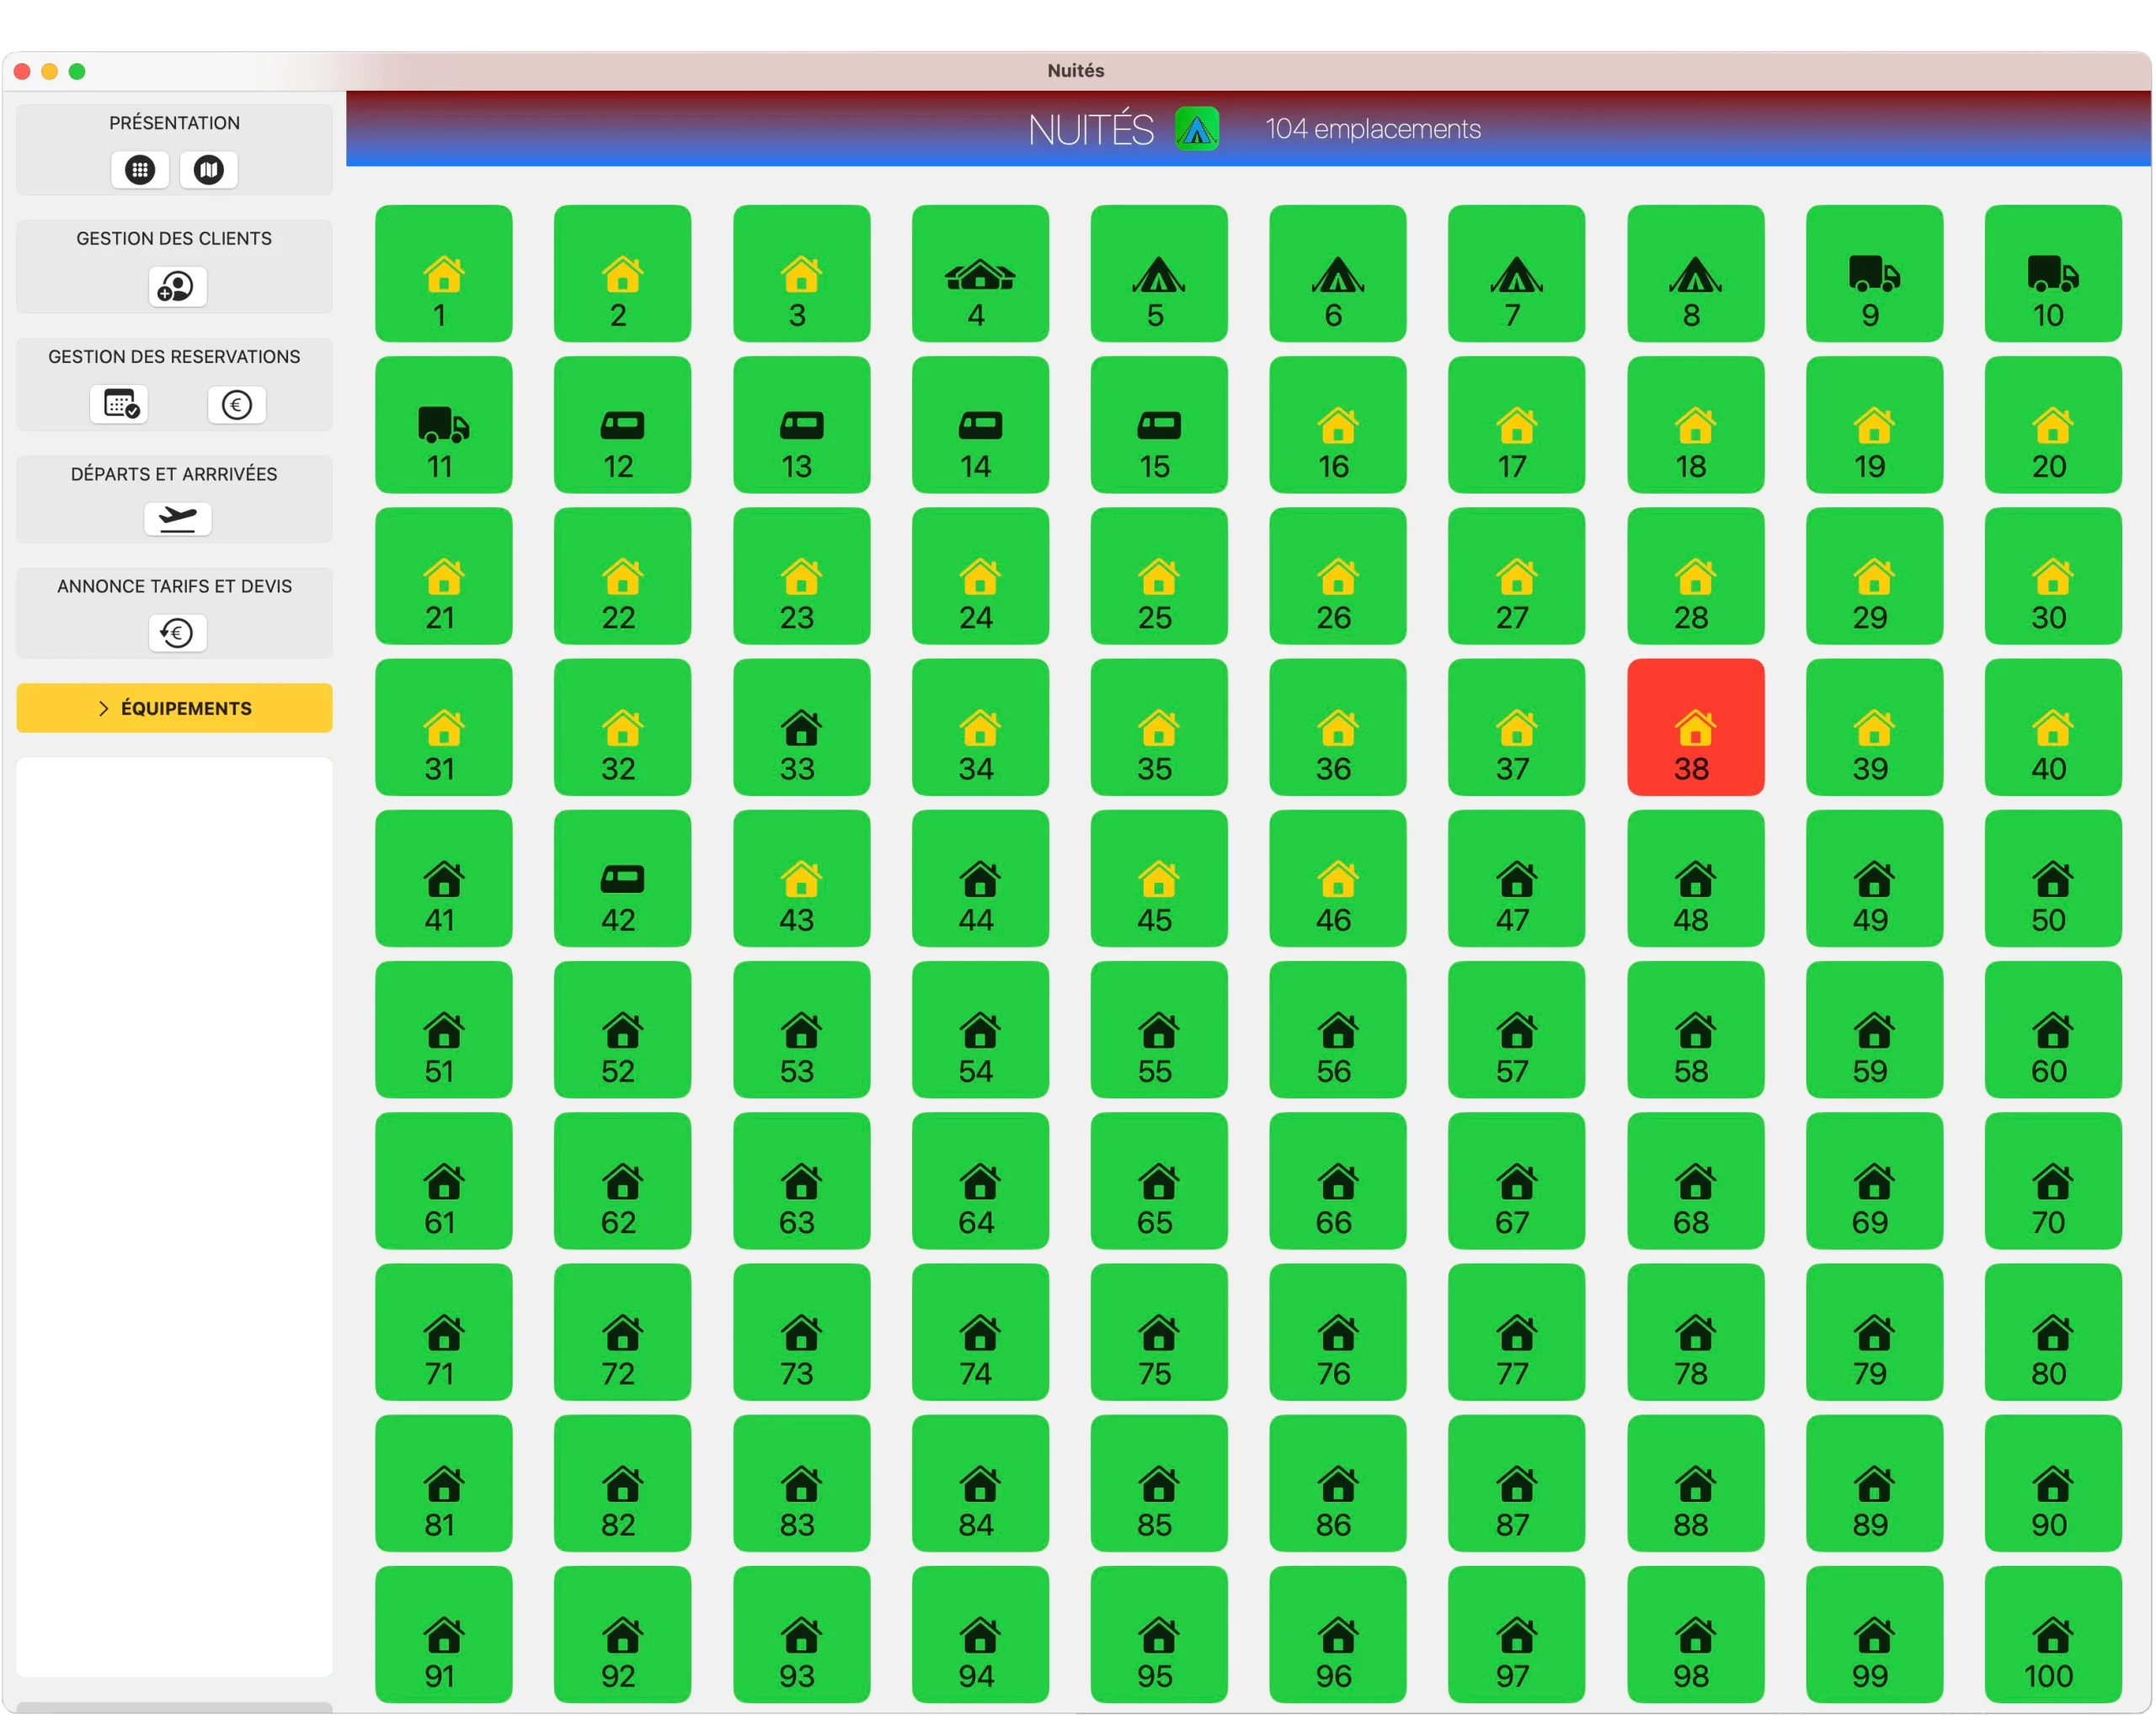Viewport: 2156px width, 1715px height.
Task: Select pitch 4 car-roof tile
Action: [980, 274]
